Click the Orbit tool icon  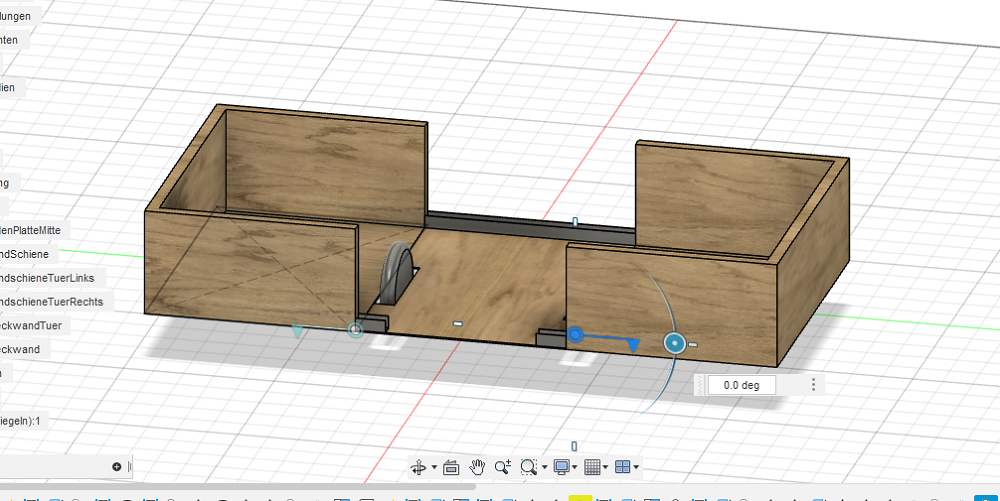(419, 467)
